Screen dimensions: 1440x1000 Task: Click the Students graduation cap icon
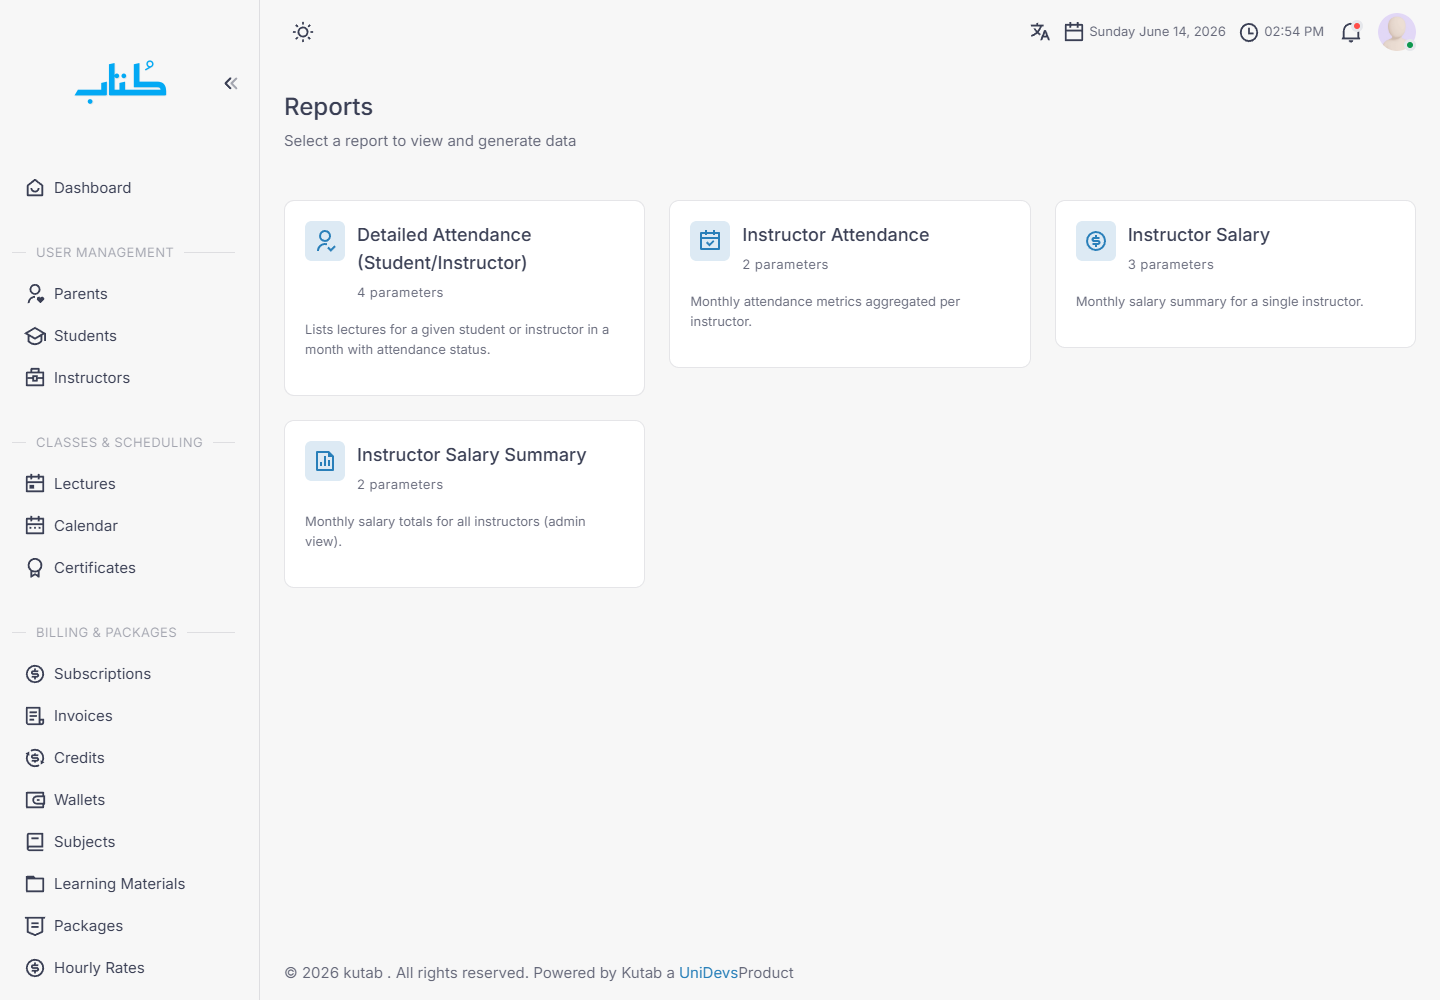(35, 336)
